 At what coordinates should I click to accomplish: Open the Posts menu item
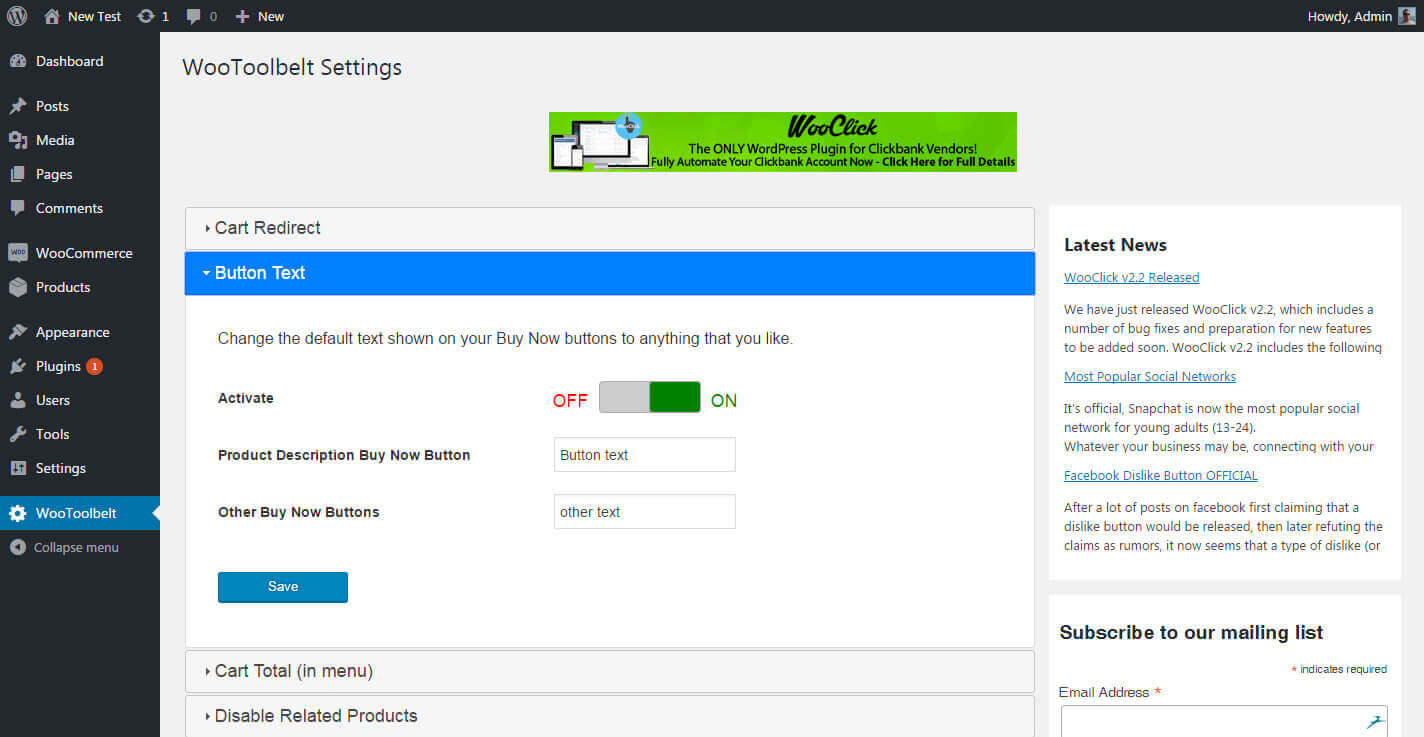[x=80, y=106]
